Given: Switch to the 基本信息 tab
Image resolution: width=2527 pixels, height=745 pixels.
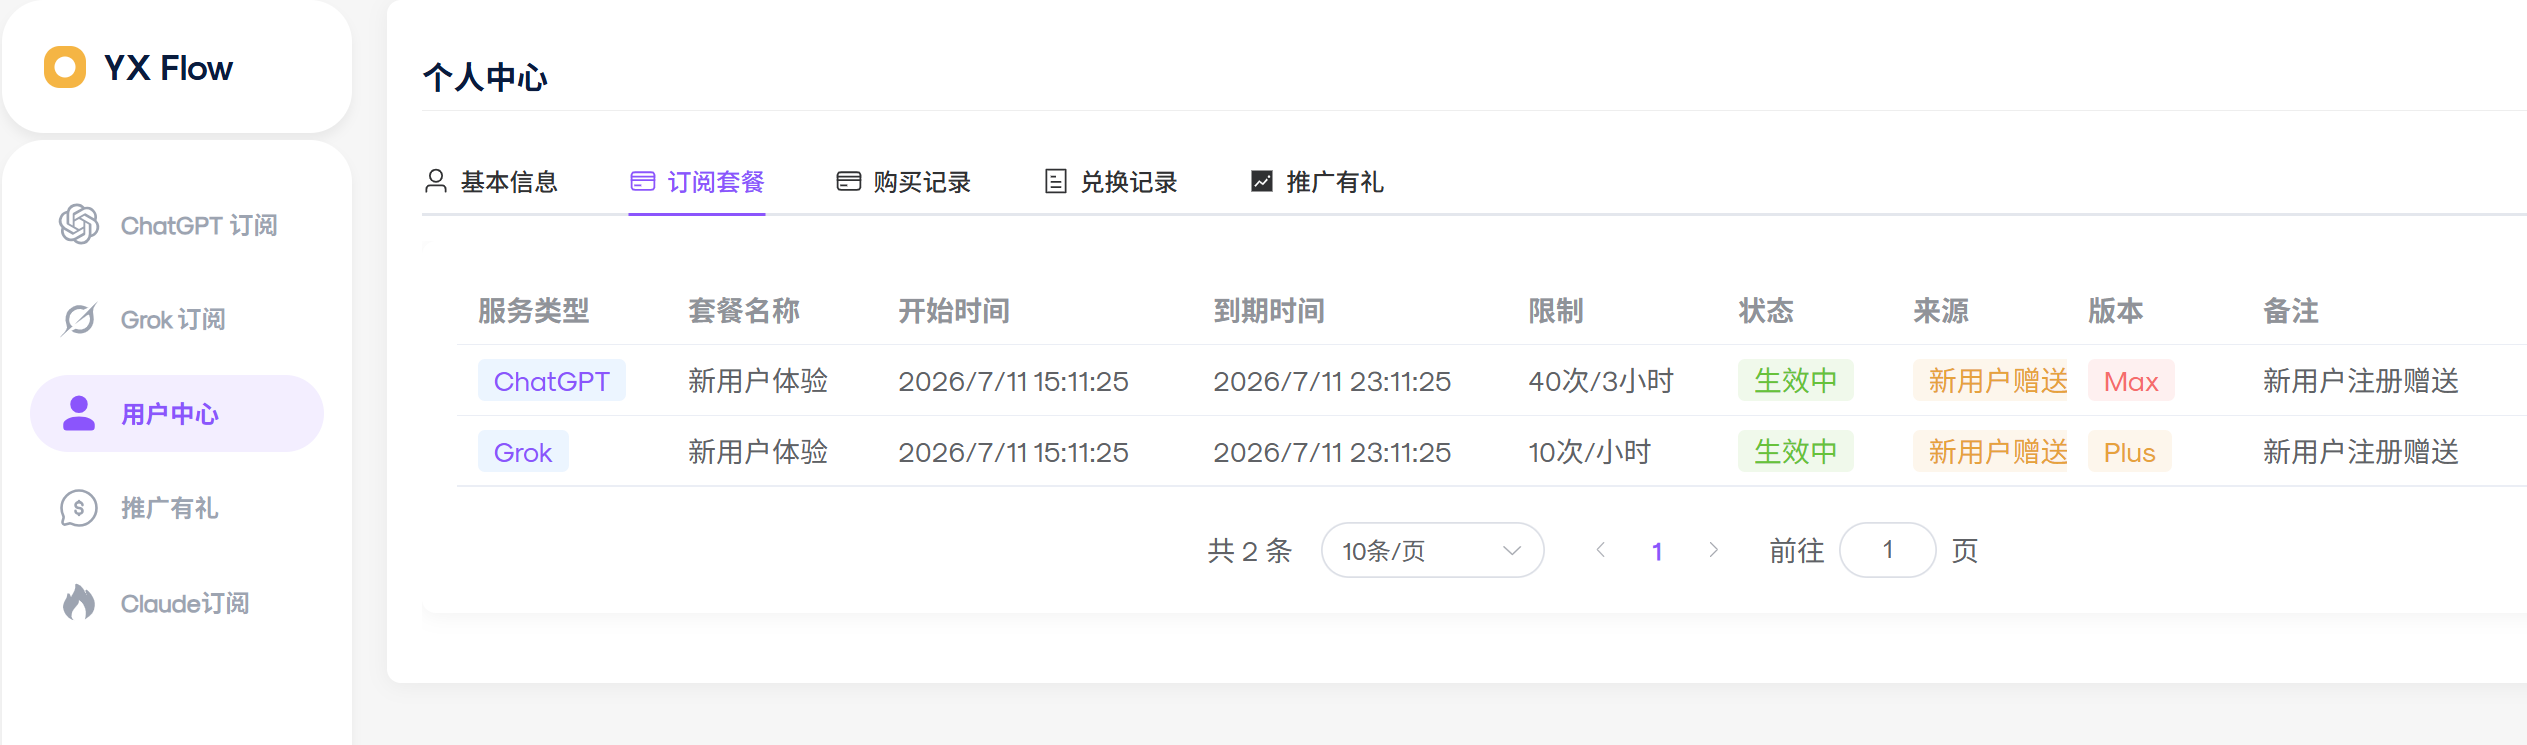Looking at the screenshot, I should (x=491, y=182).
